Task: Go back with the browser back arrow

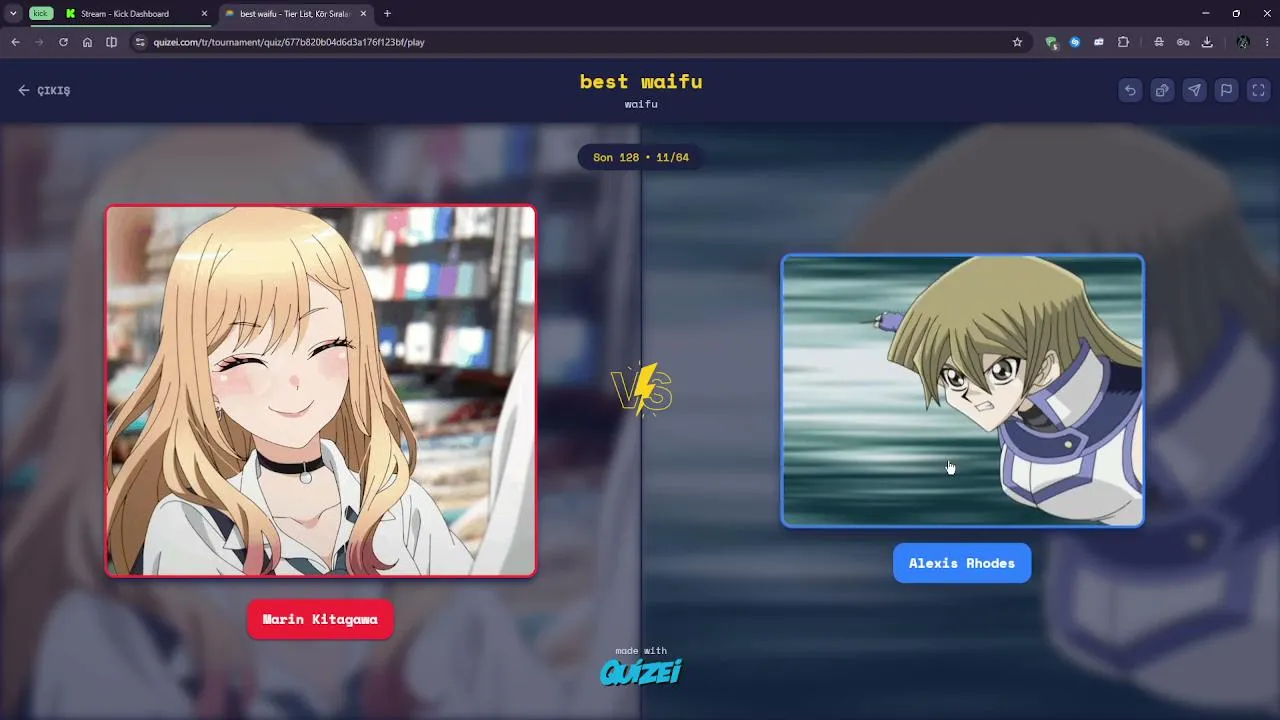Action: click(15, 42)
